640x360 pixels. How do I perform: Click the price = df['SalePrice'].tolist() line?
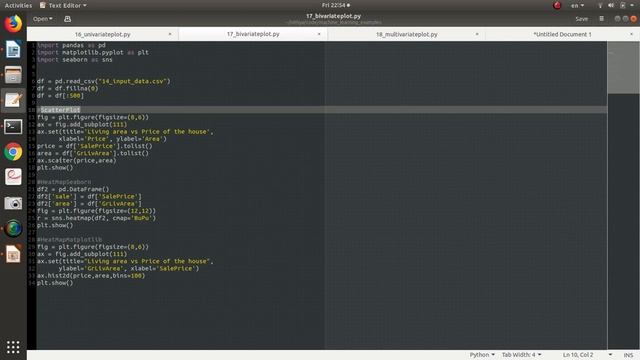point(95,146)
